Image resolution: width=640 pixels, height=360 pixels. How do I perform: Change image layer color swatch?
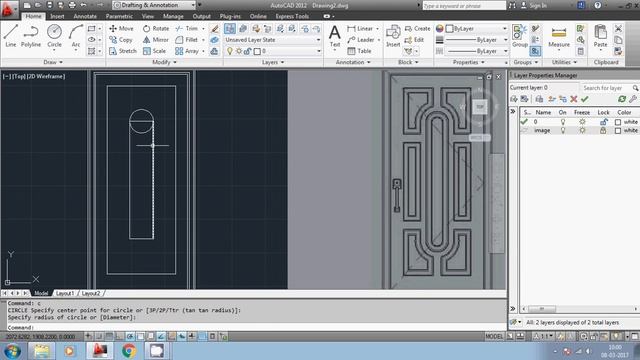tap(618, 131)
